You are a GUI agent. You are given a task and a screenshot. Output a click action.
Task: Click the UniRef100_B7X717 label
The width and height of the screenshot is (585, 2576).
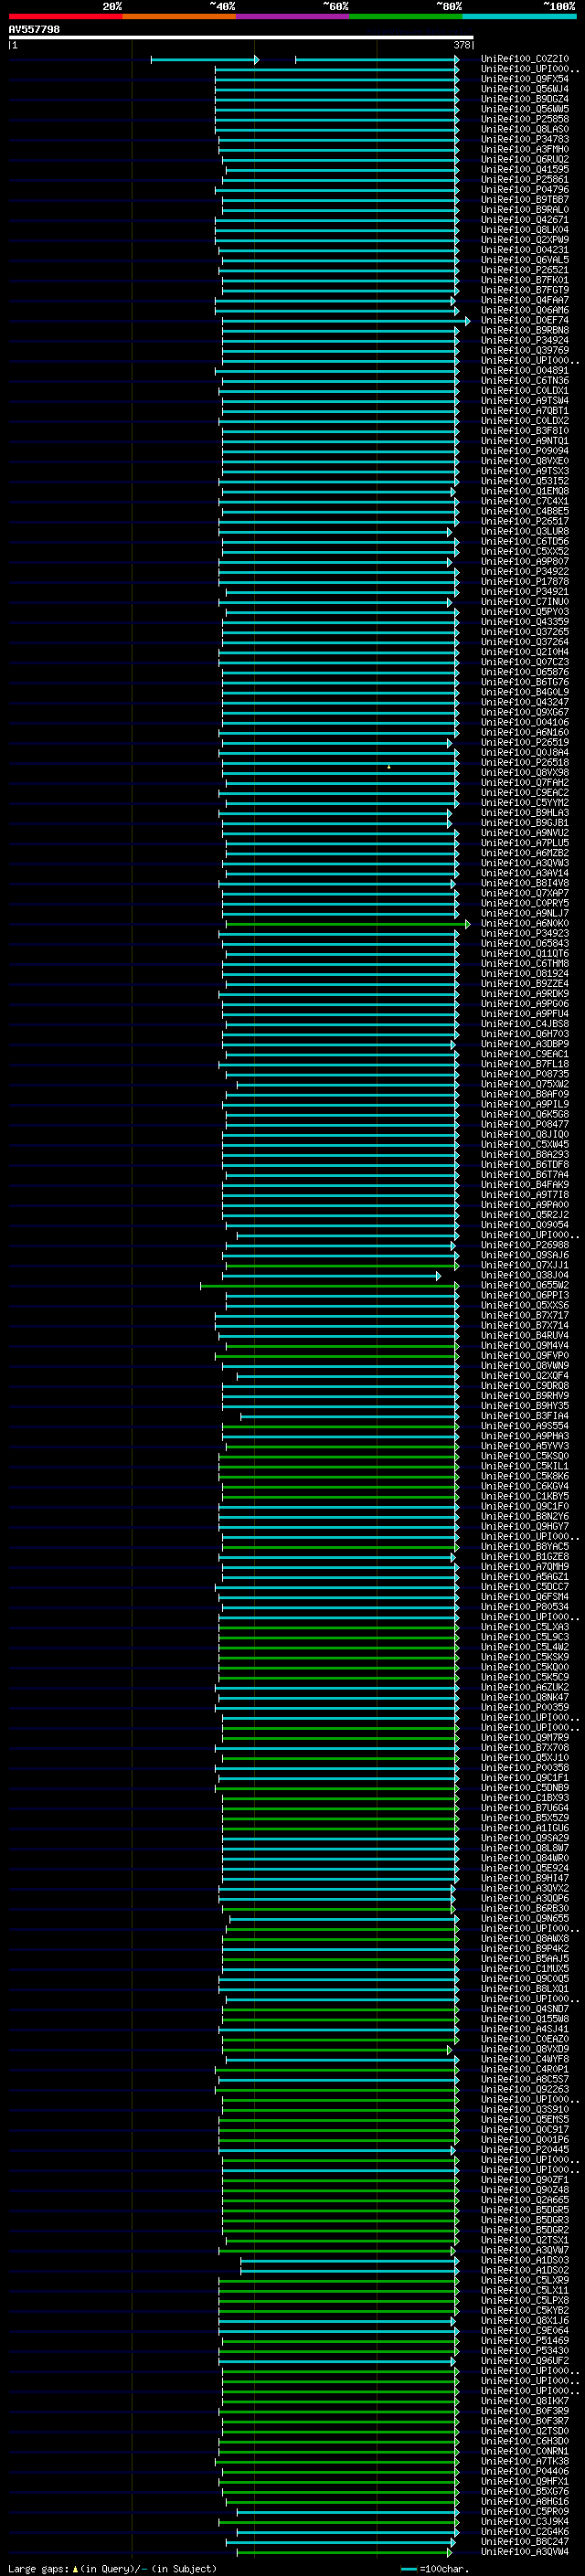(525, 1315)
